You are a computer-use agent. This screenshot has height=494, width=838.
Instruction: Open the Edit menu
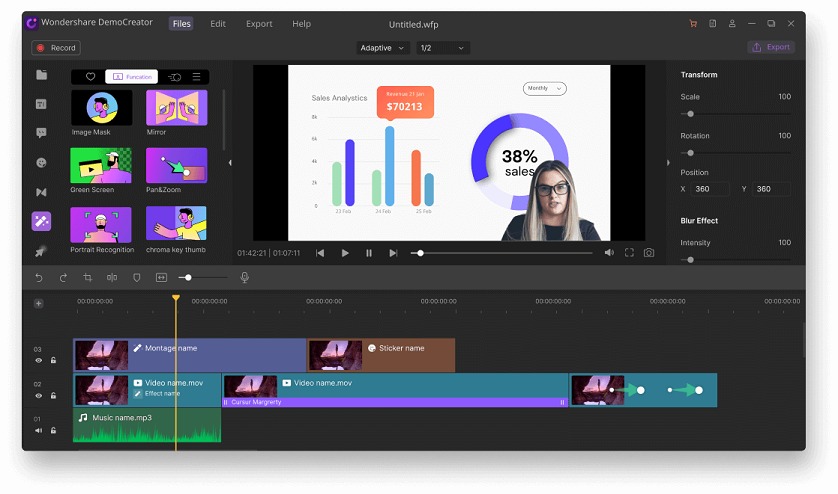pyautogui.click(x=218, y=24)
